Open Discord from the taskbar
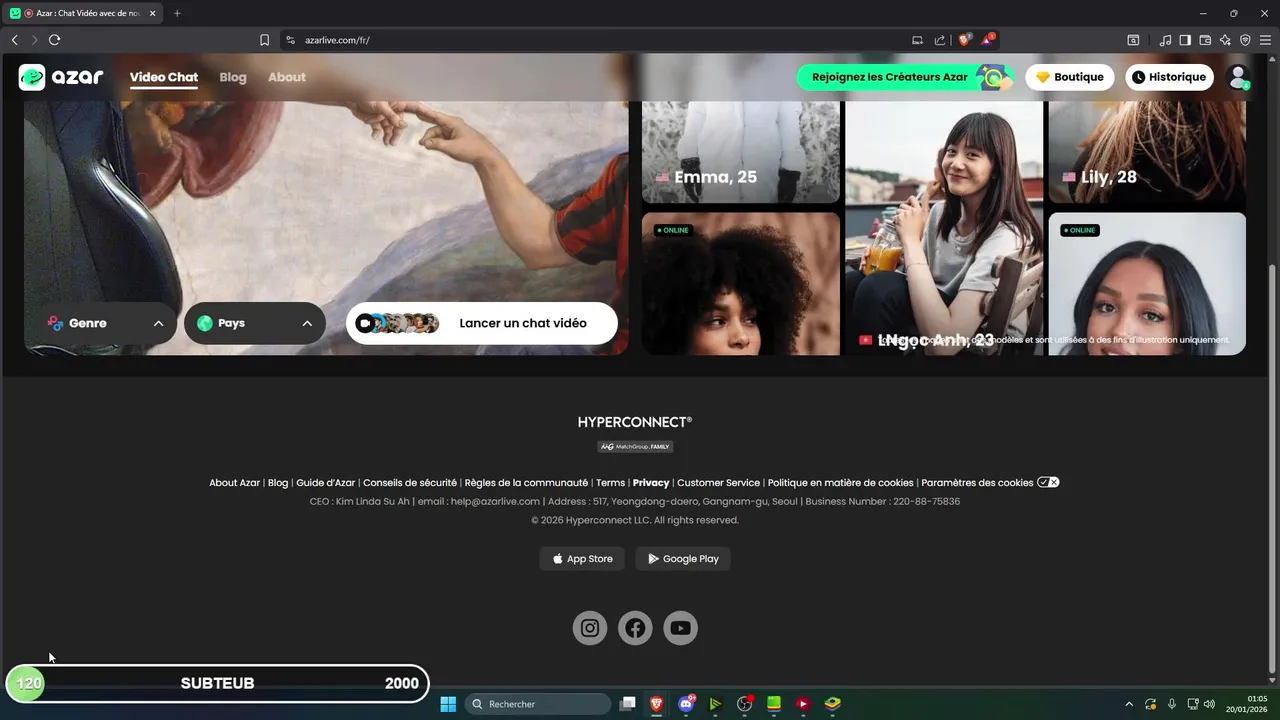The width and height of the screenshot is (1280, 720). pyautogui.click(x=686, y=704)
